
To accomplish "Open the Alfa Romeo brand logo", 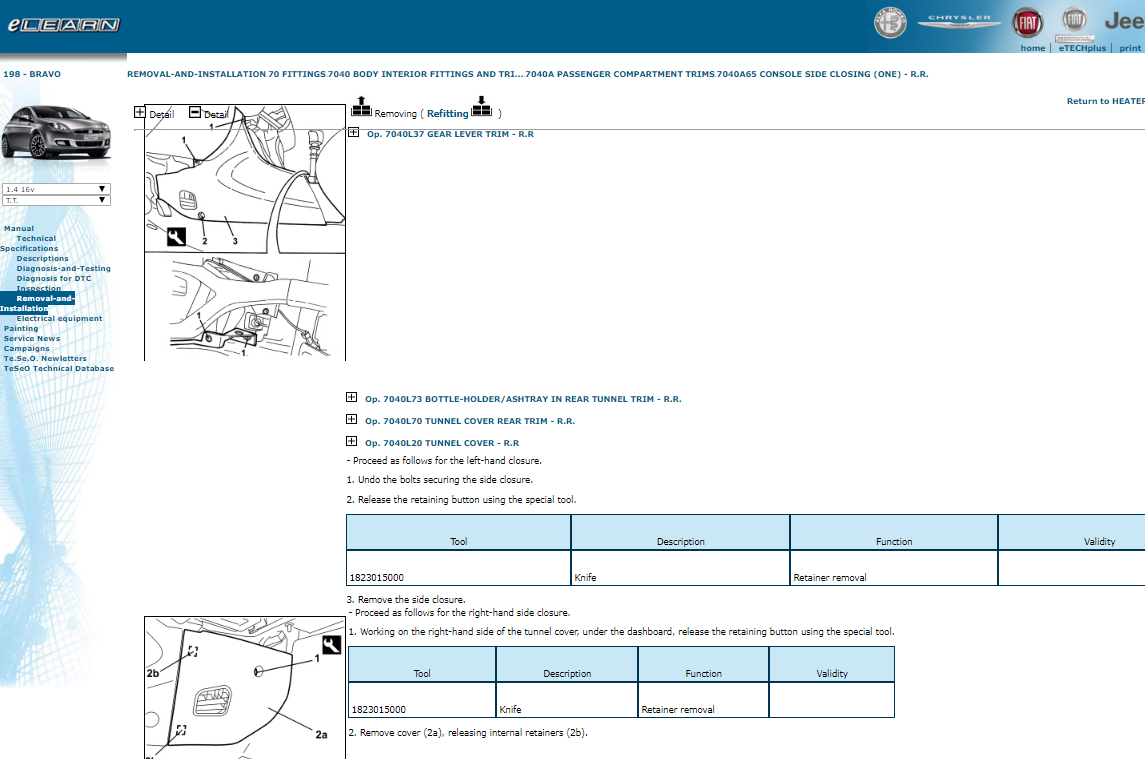I will pos(890,23).
